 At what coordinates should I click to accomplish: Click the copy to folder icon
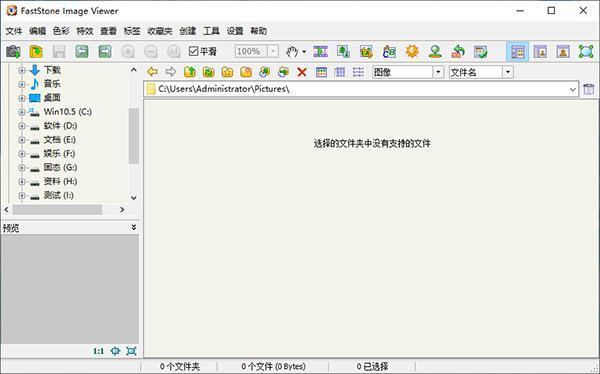pyautogui.click(x=264, y=72)
